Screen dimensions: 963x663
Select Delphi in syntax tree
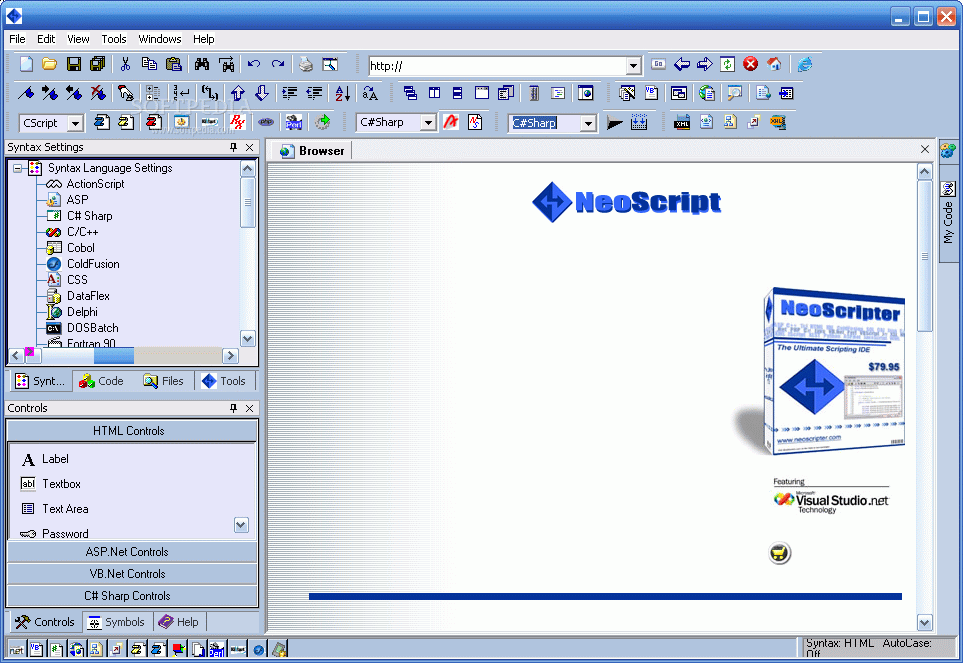82,311
